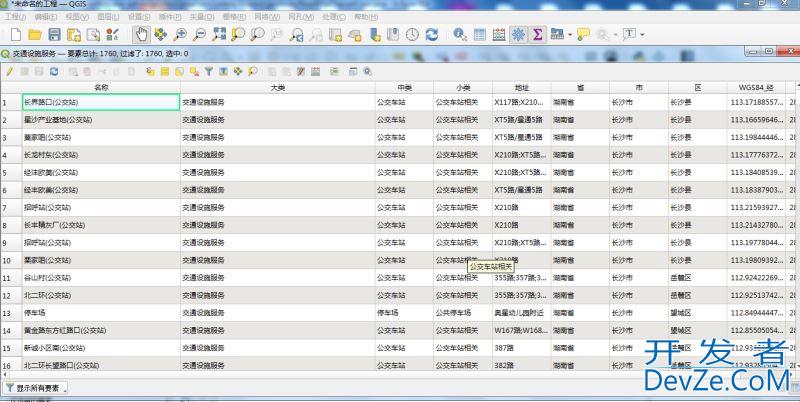Screen dimensions: 800x402
Task: Open the 图层 menu
Action: click(x=108, y=17)
